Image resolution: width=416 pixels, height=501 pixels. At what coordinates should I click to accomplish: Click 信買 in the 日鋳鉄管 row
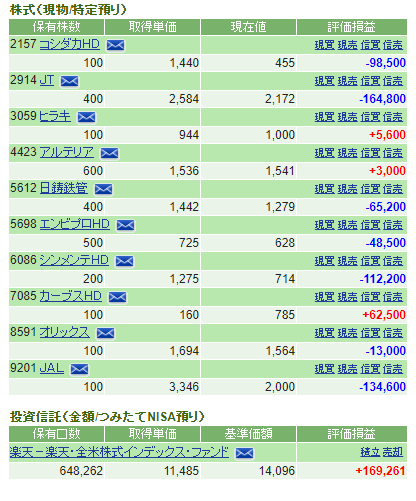click(370, 189)
